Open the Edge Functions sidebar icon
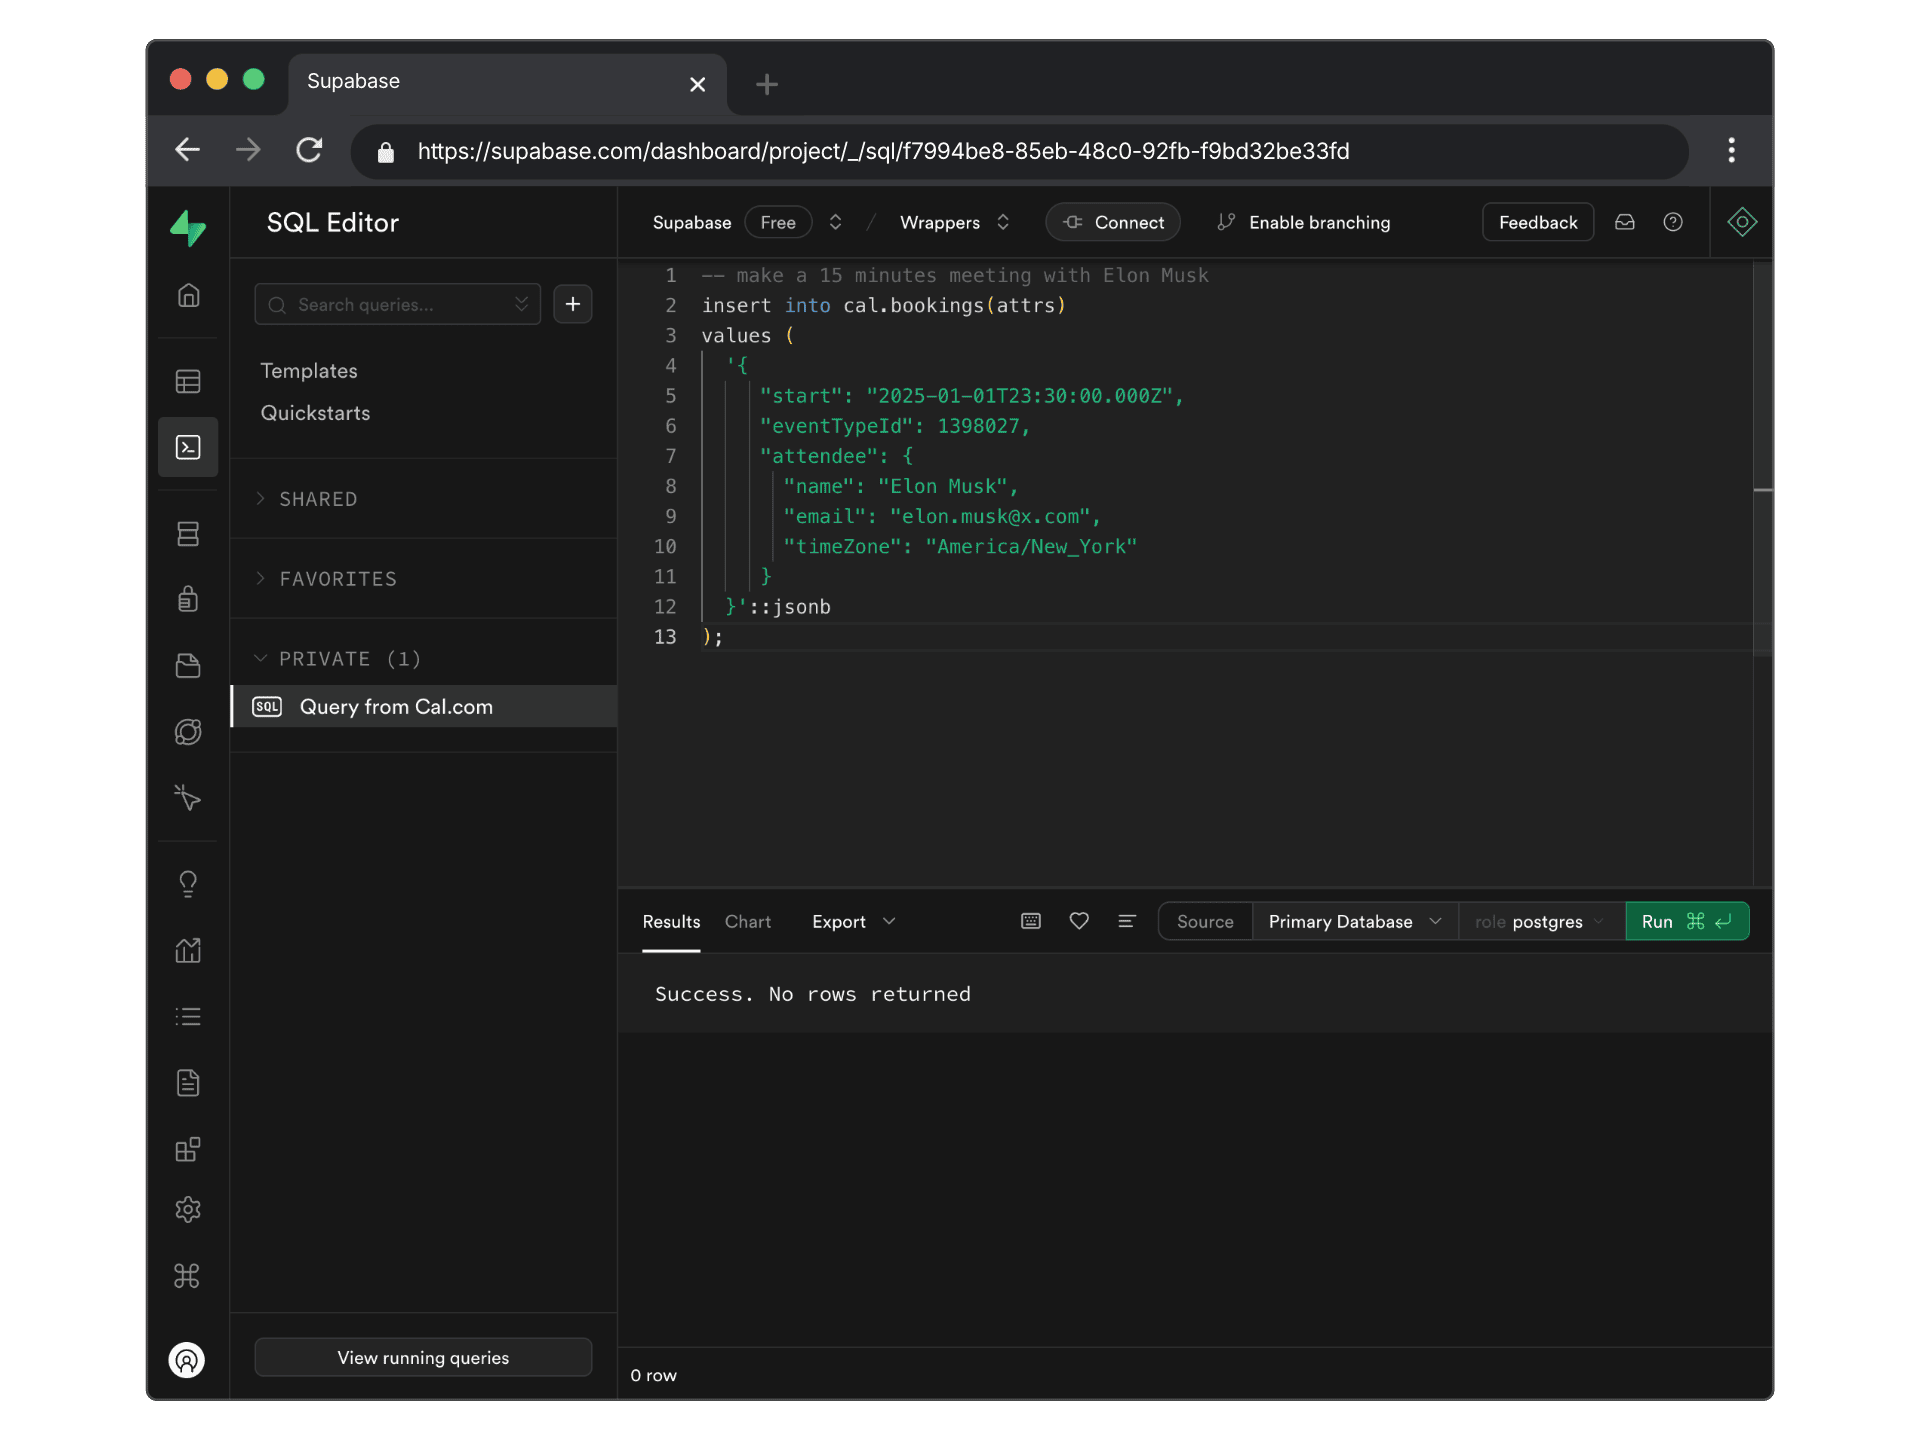Viewport: 1920px width, 1440px height. click(188, 732)
